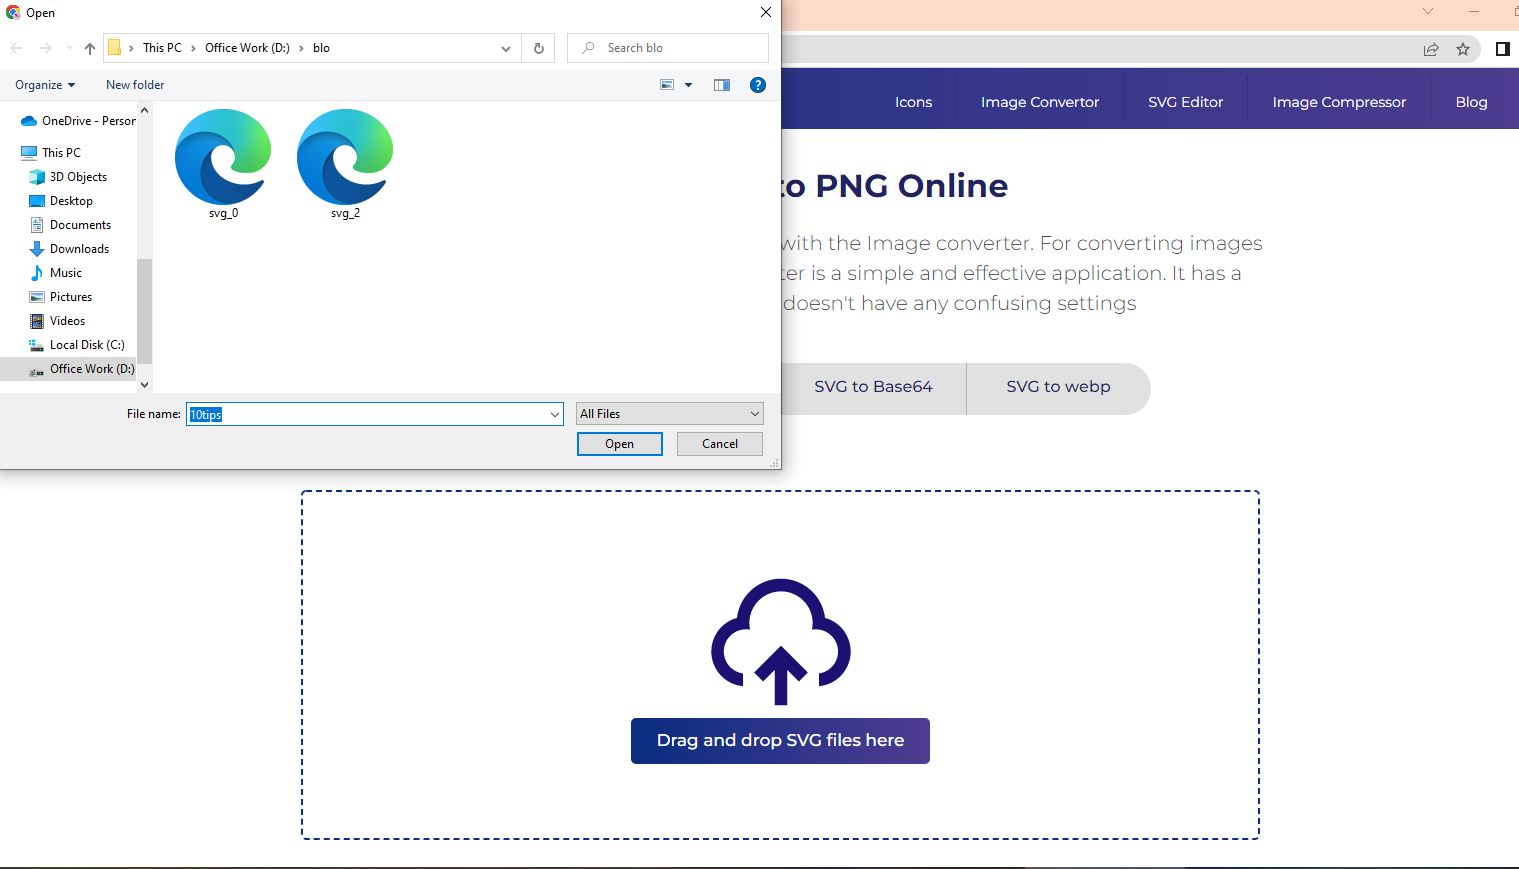1519x869 pixels.
Task: Click the Cancel button
Action: 720,444
